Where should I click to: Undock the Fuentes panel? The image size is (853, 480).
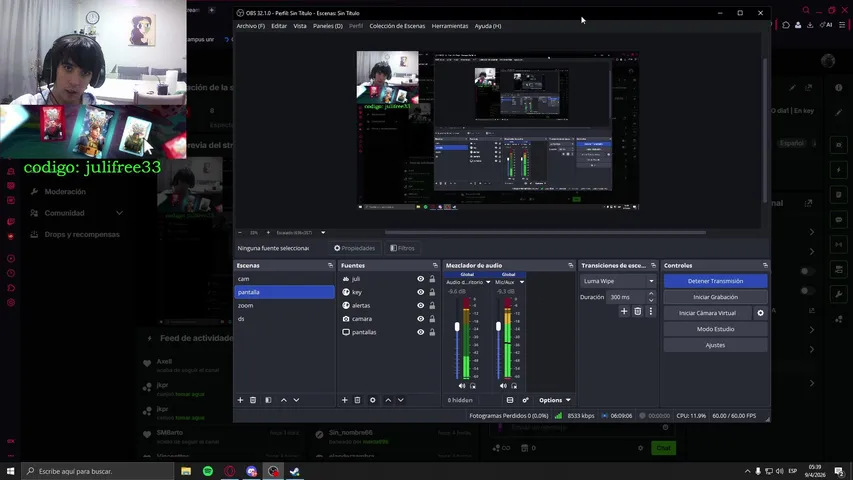pos(435,266)
